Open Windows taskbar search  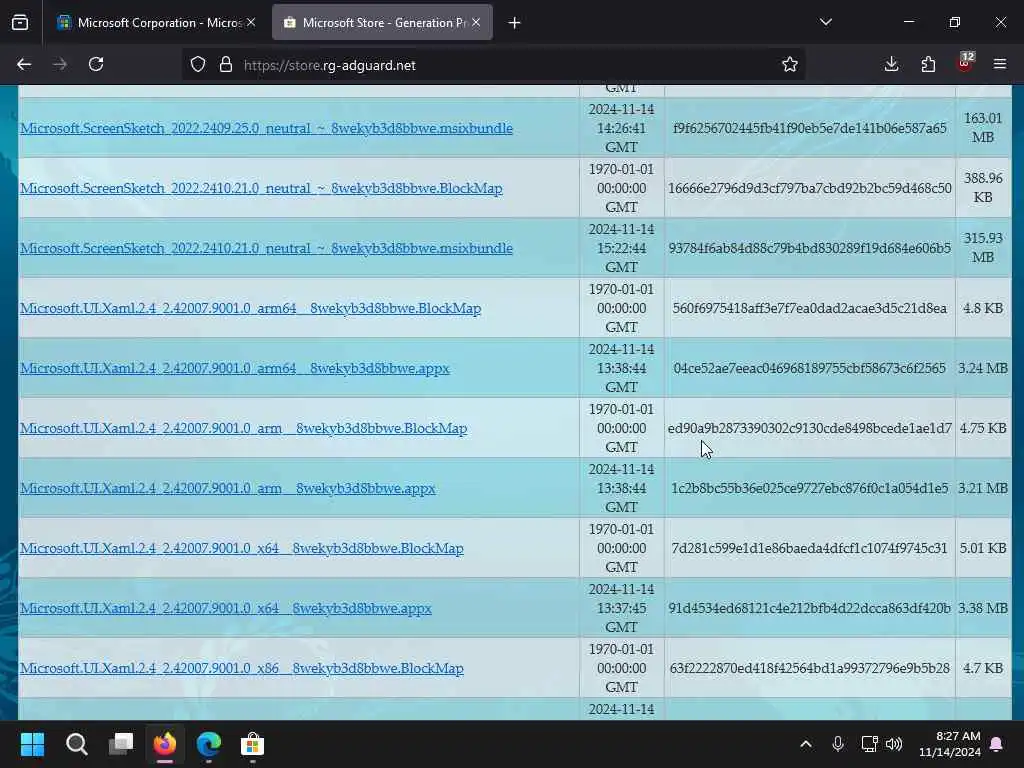76,744
